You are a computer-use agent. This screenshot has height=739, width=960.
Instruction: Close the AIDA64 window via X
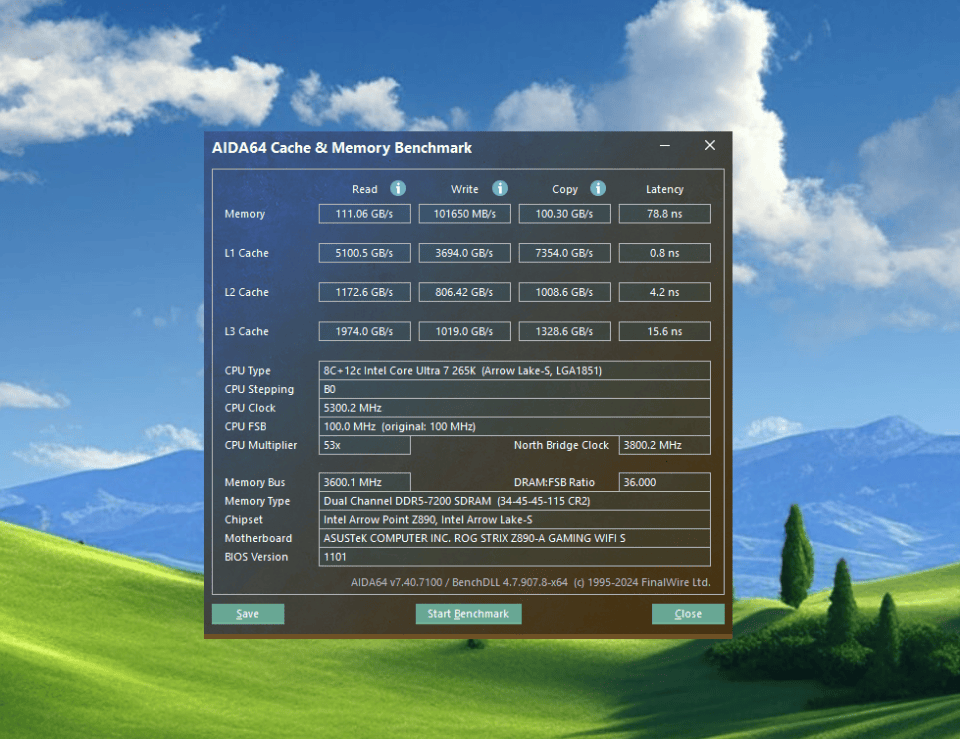click(710, 145)
